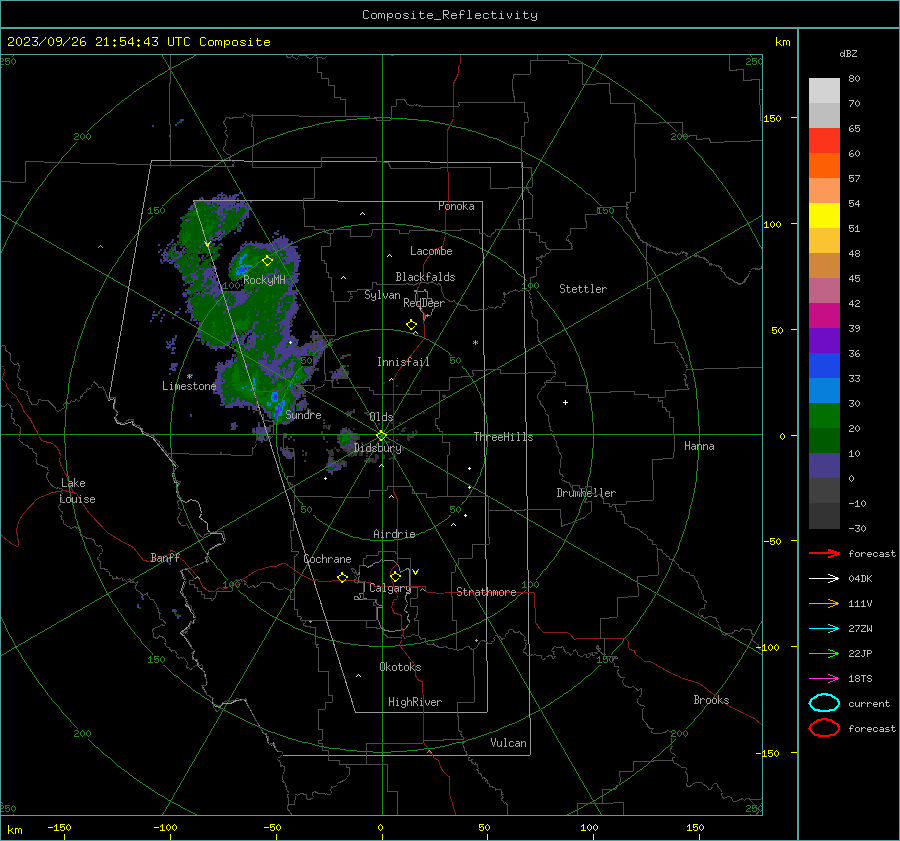Click the yellow diamond at the Olds radar center
The width and height of the screenshot is (900, 841).
(x=381, y=436)
